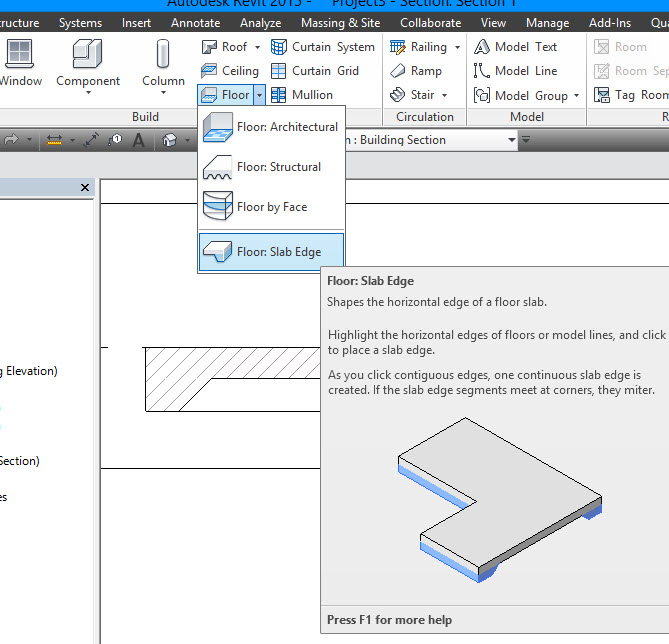Open the Insert ribbon tab

(136, 23)
